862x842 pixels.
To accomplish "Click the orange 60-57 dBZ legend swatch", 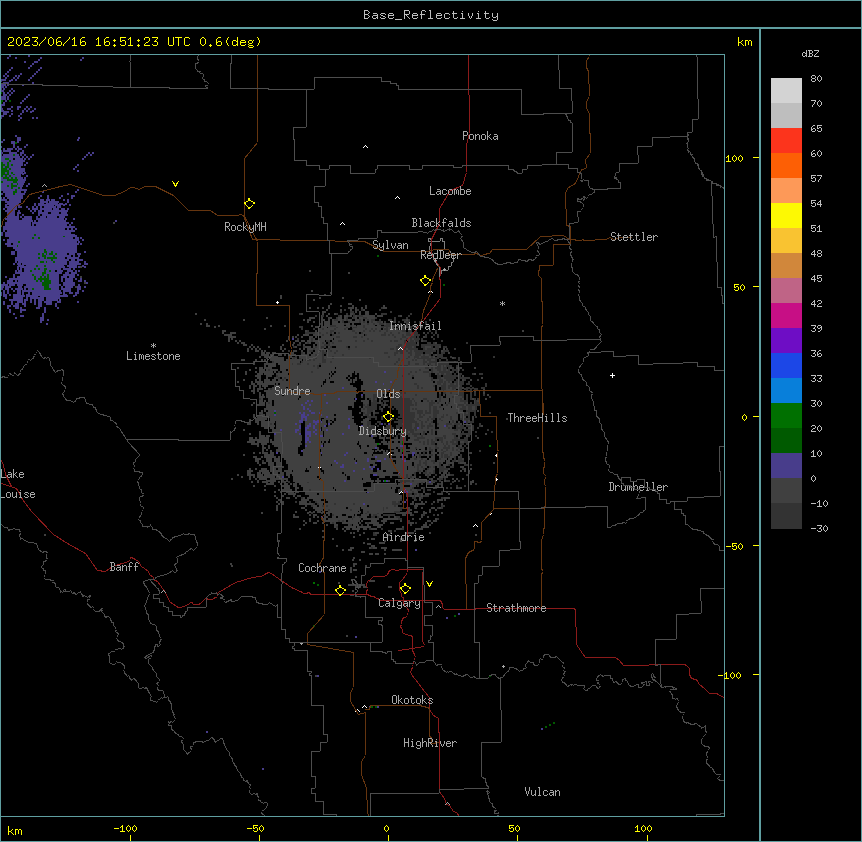I will coord(786,165).
